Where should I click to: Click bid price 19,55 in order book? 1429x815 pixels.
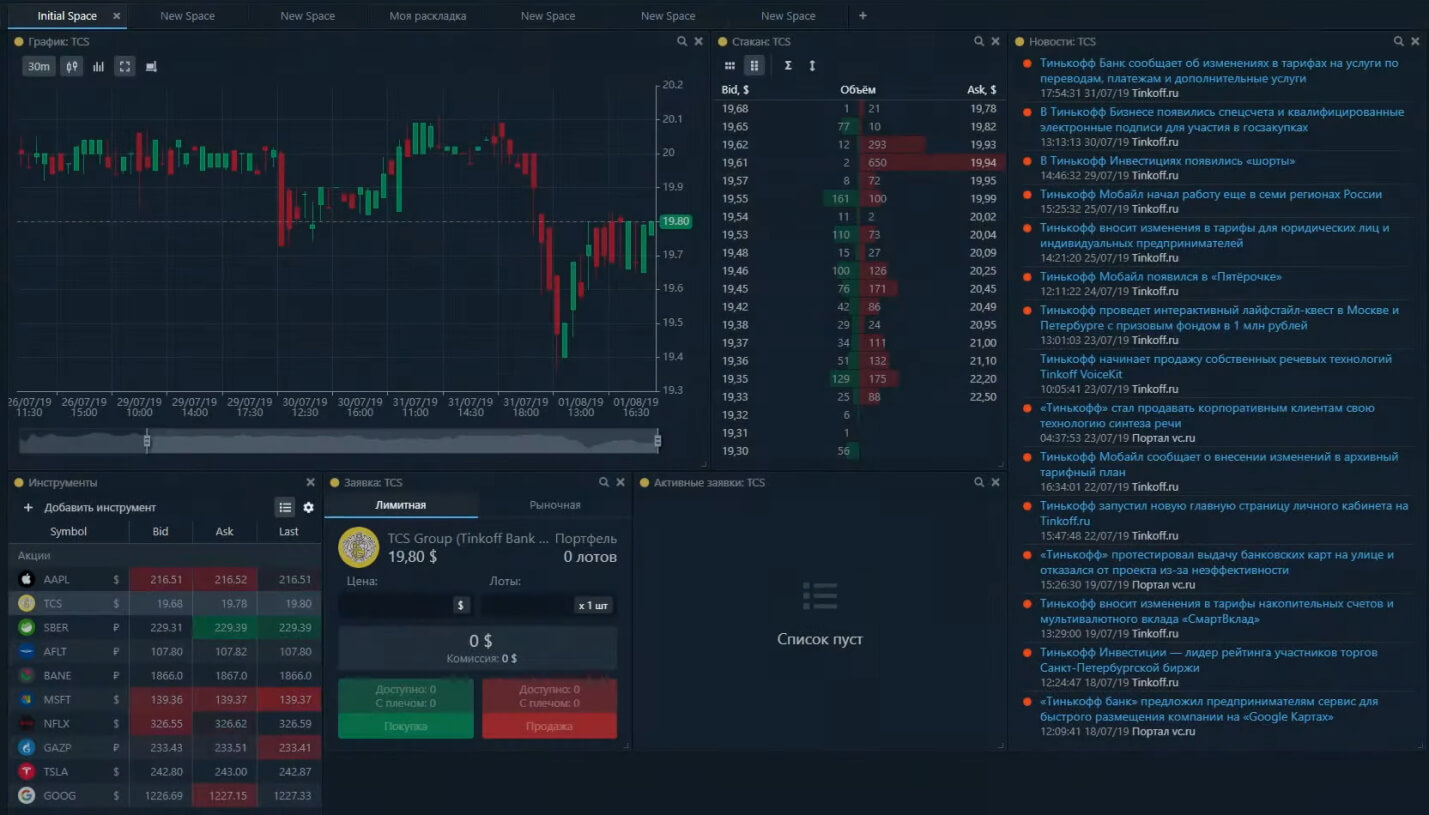point(735,198)
